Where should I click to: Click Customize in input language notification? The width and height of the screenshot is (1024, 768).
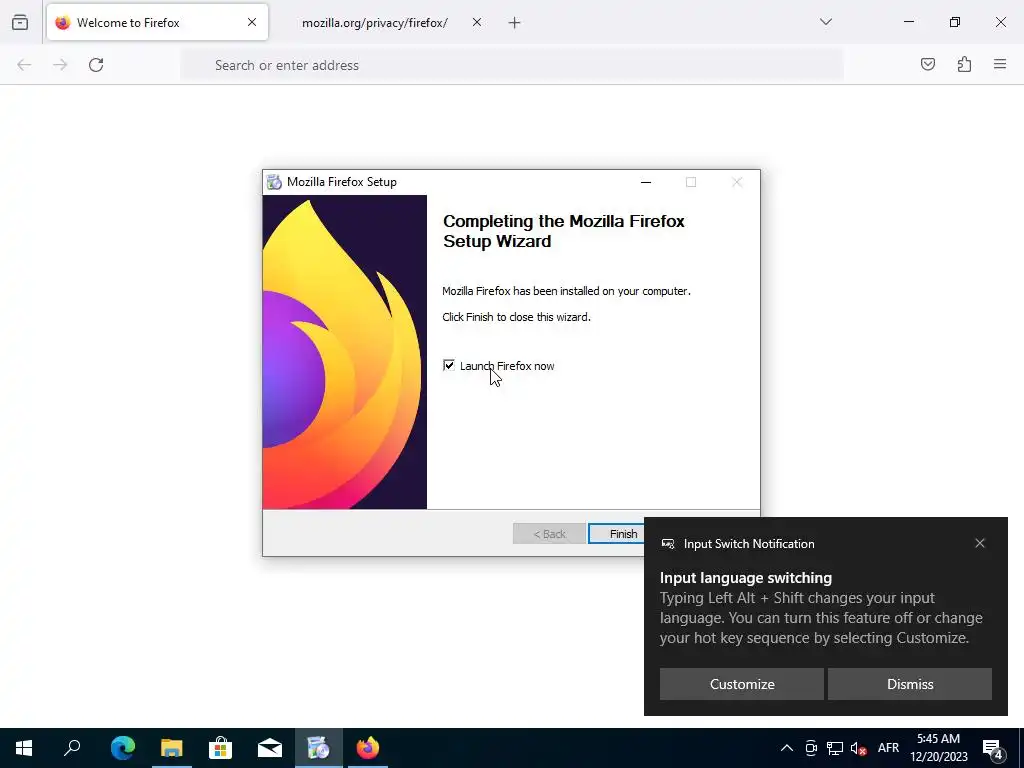[742, 684]
